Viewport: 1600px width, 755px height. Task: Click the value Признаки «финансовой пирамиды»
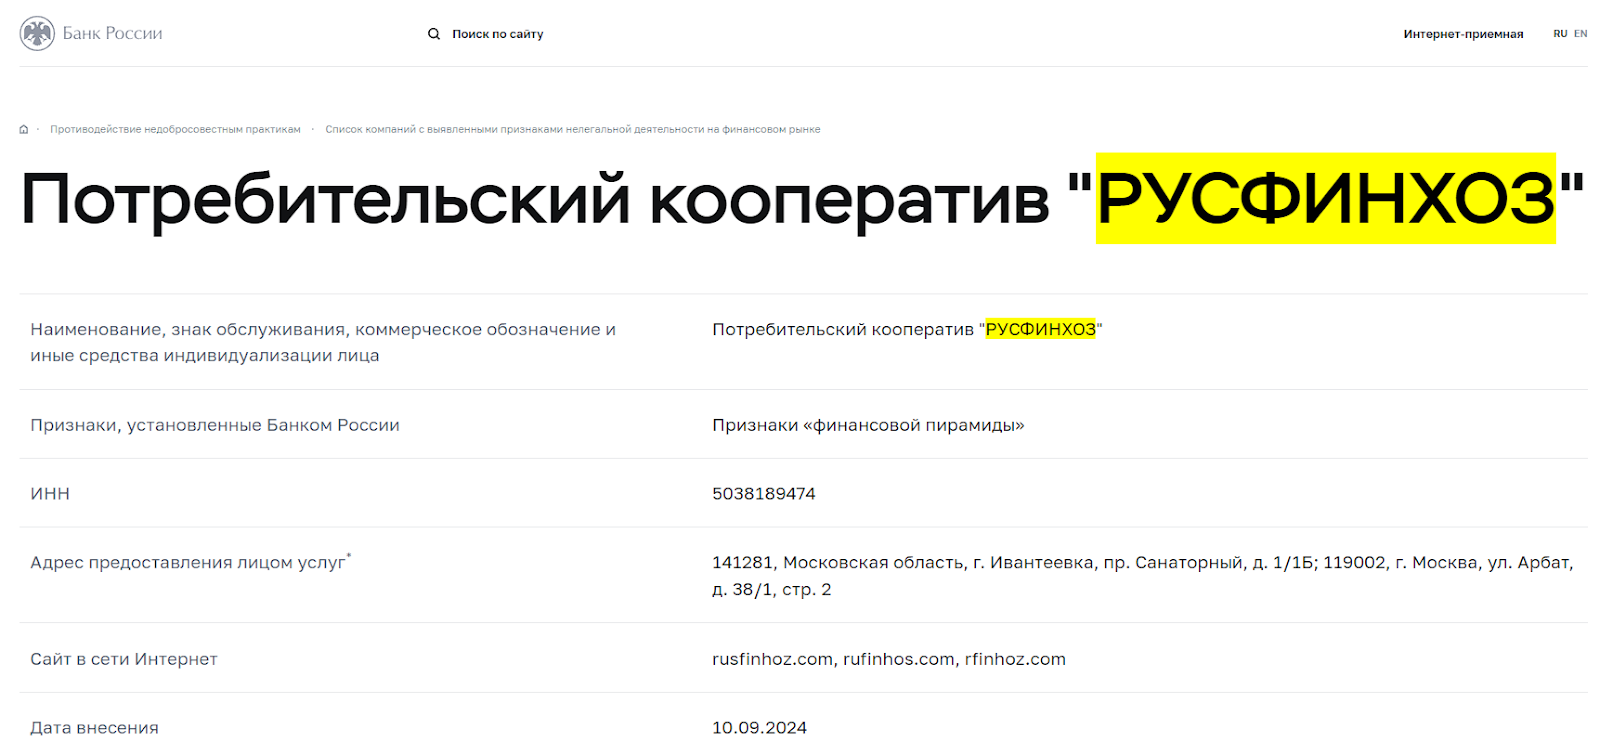coord(868,425)
